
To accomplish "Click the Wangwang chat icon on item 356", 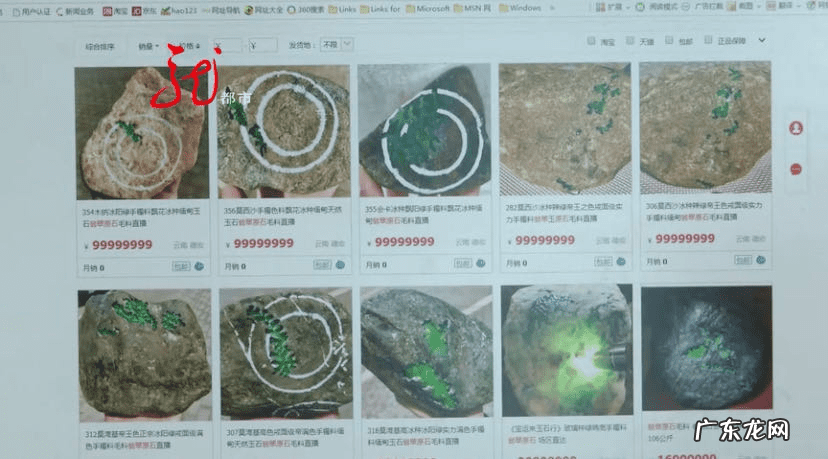I will coord(340,265).
